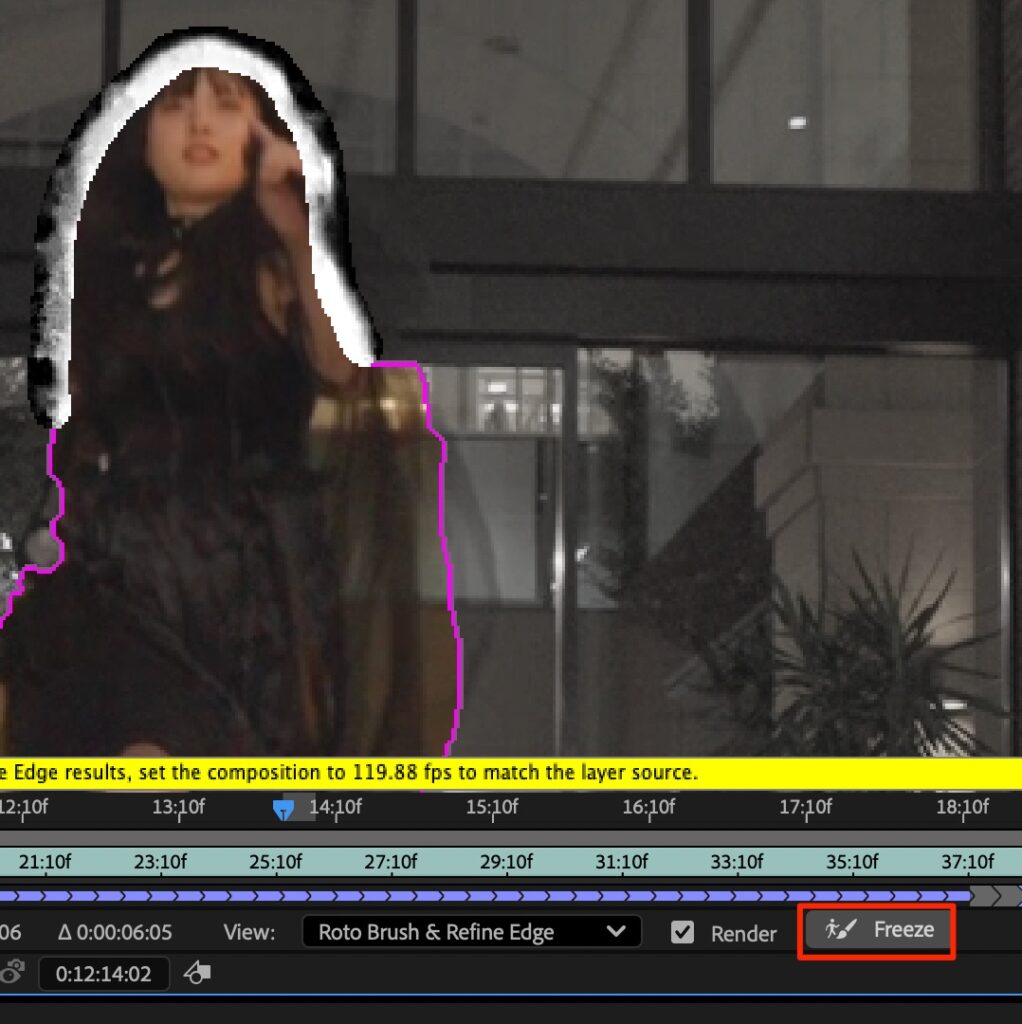Viewport: 1022px width, 1024px height.
Task: Toggle the Render checkbox
Action: tap(682, 933)
